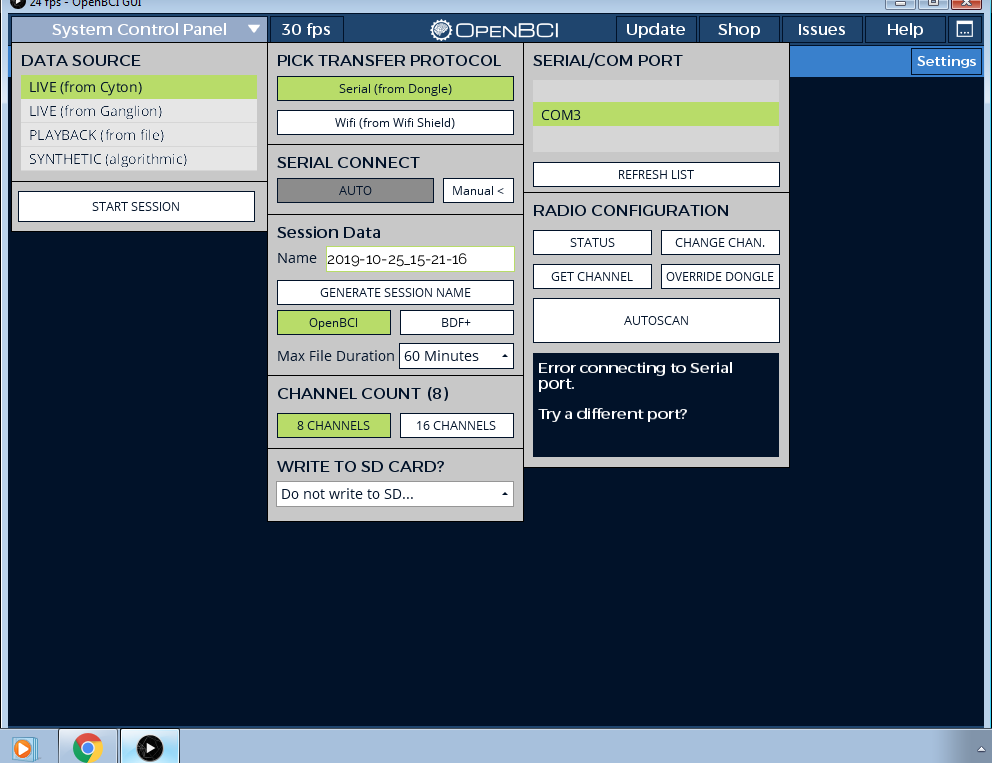Select LIVE (from Cyton) data source

[139, 87]
